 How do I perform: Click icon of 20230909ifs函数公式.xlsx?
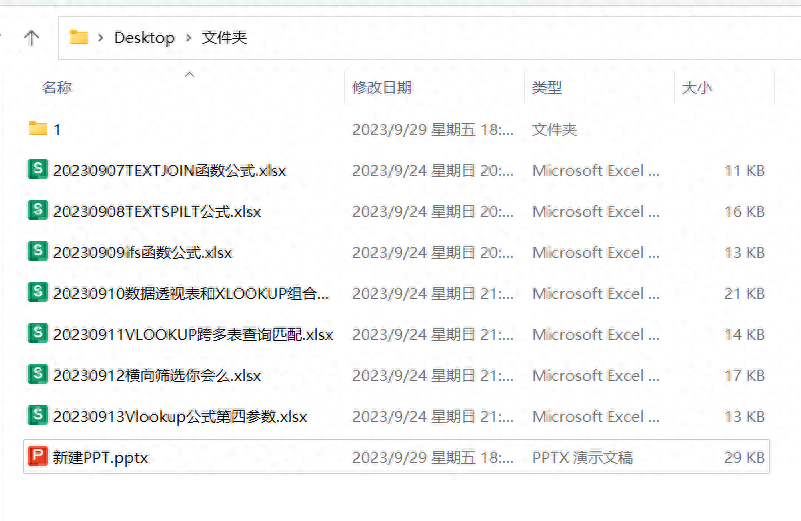pyautogui.click(x=38, y=251)
